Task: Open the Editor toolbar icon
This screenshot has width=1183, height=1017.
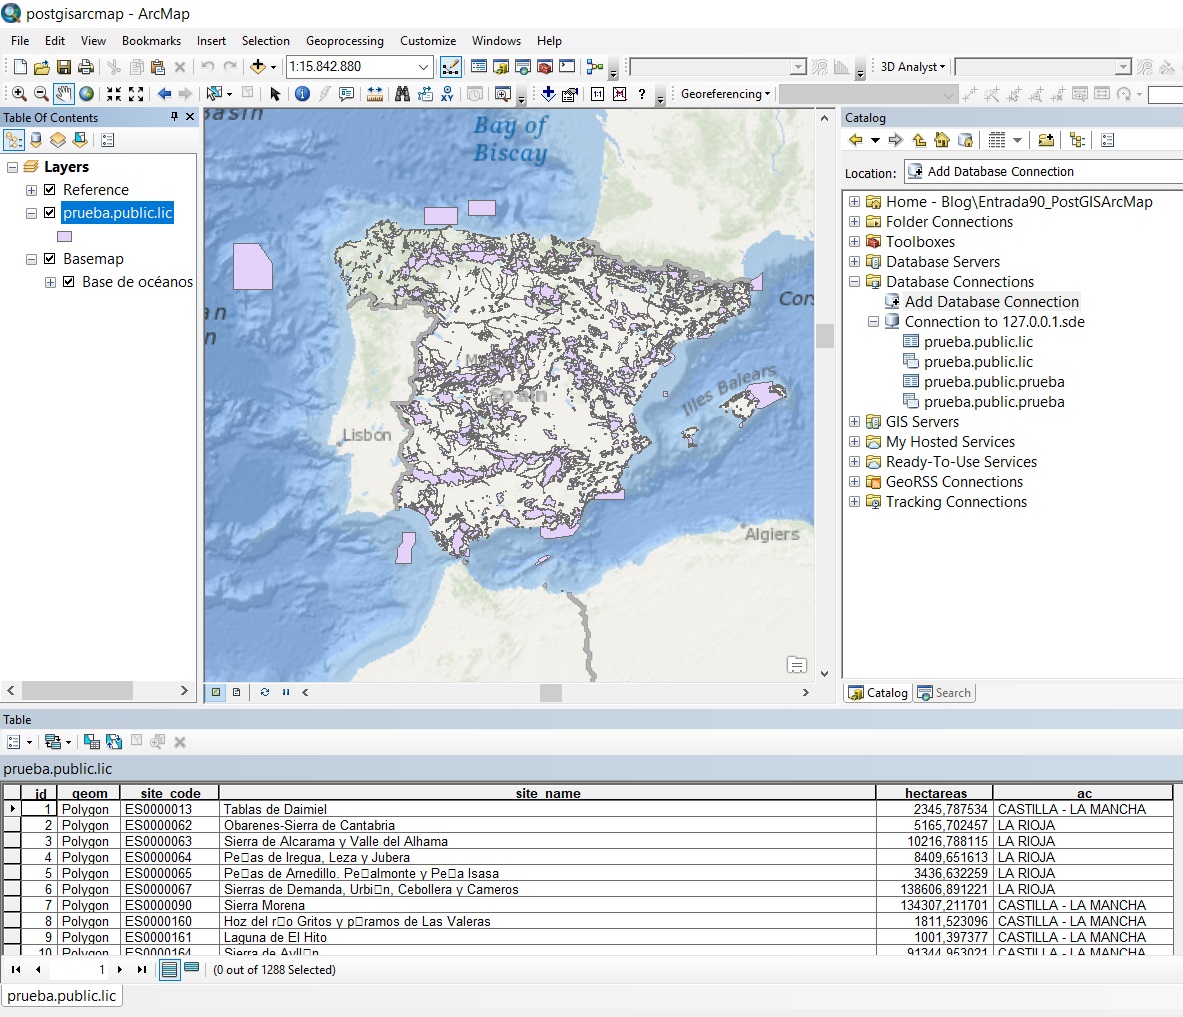Action: (x=450, y=67)
